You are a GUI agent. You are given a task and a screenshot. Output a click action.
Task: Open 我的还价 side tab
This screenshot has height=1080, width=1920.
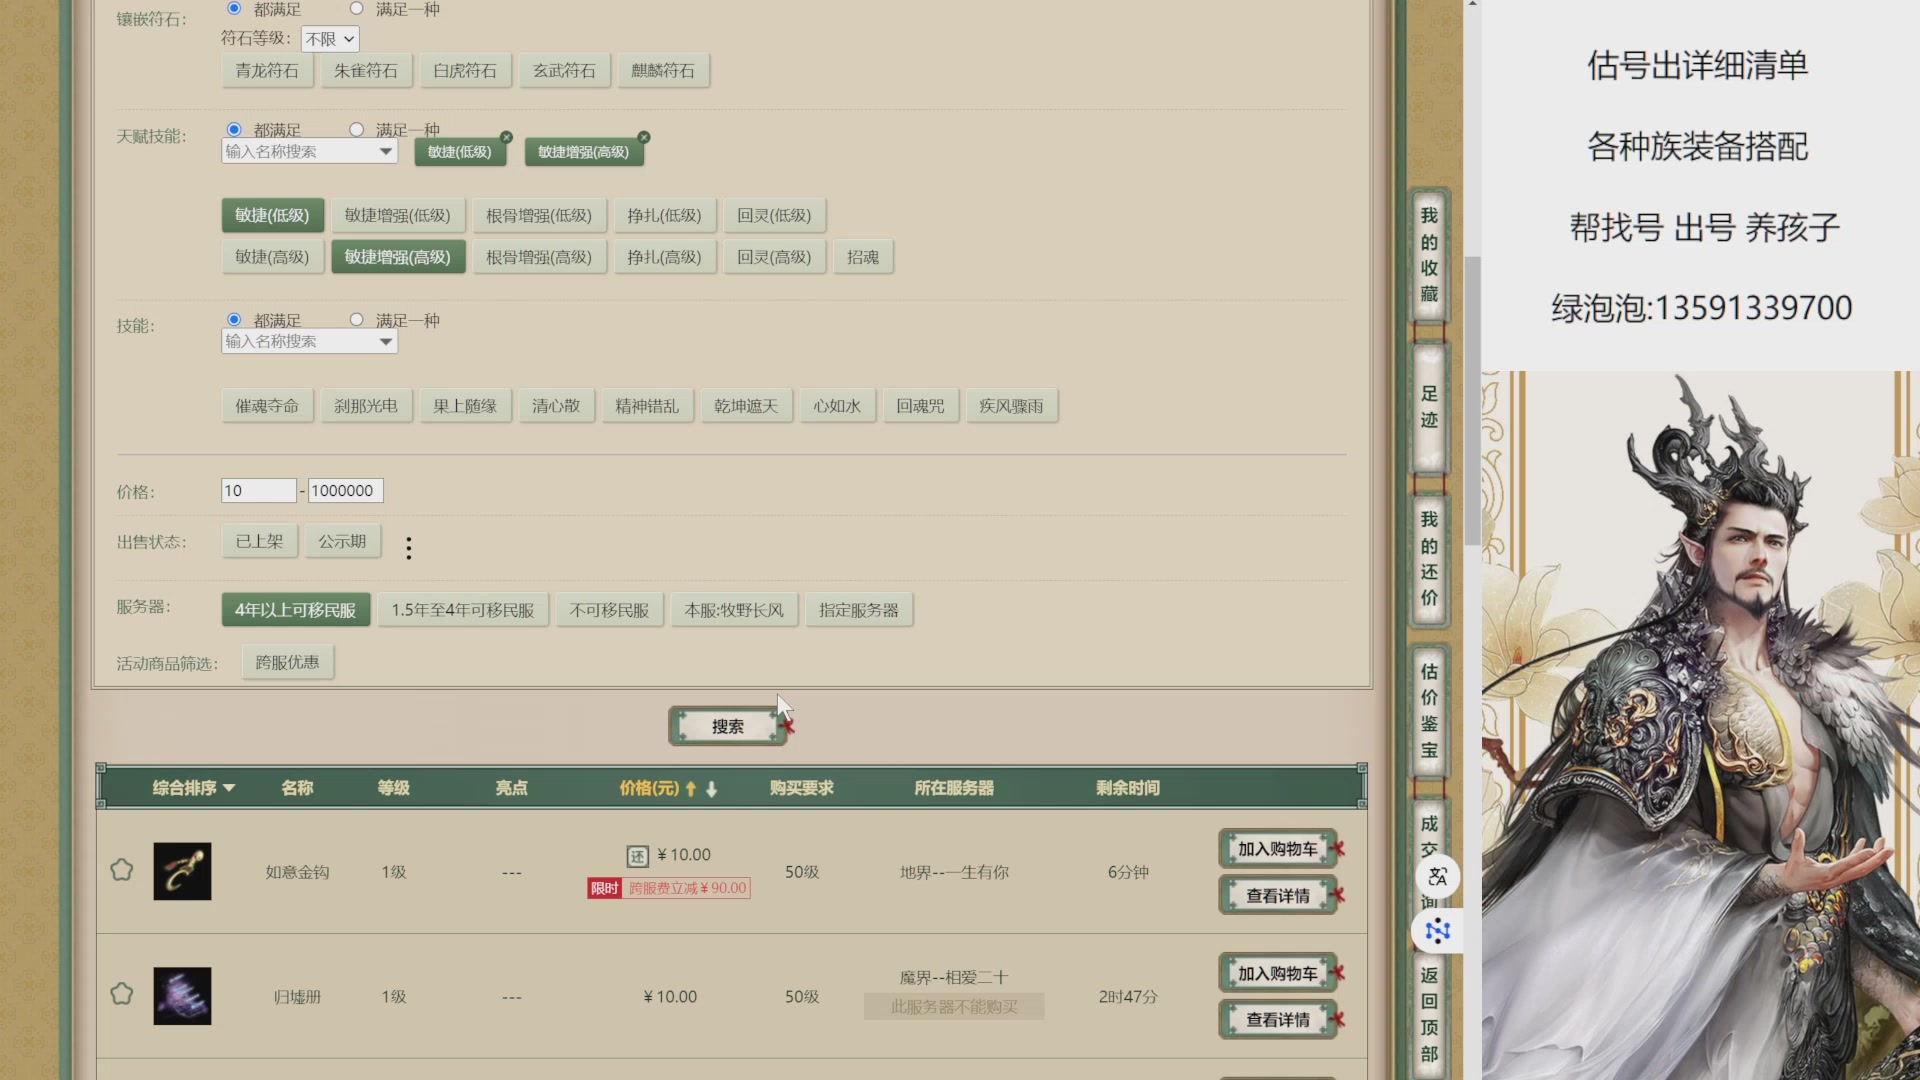[1429, 559]
